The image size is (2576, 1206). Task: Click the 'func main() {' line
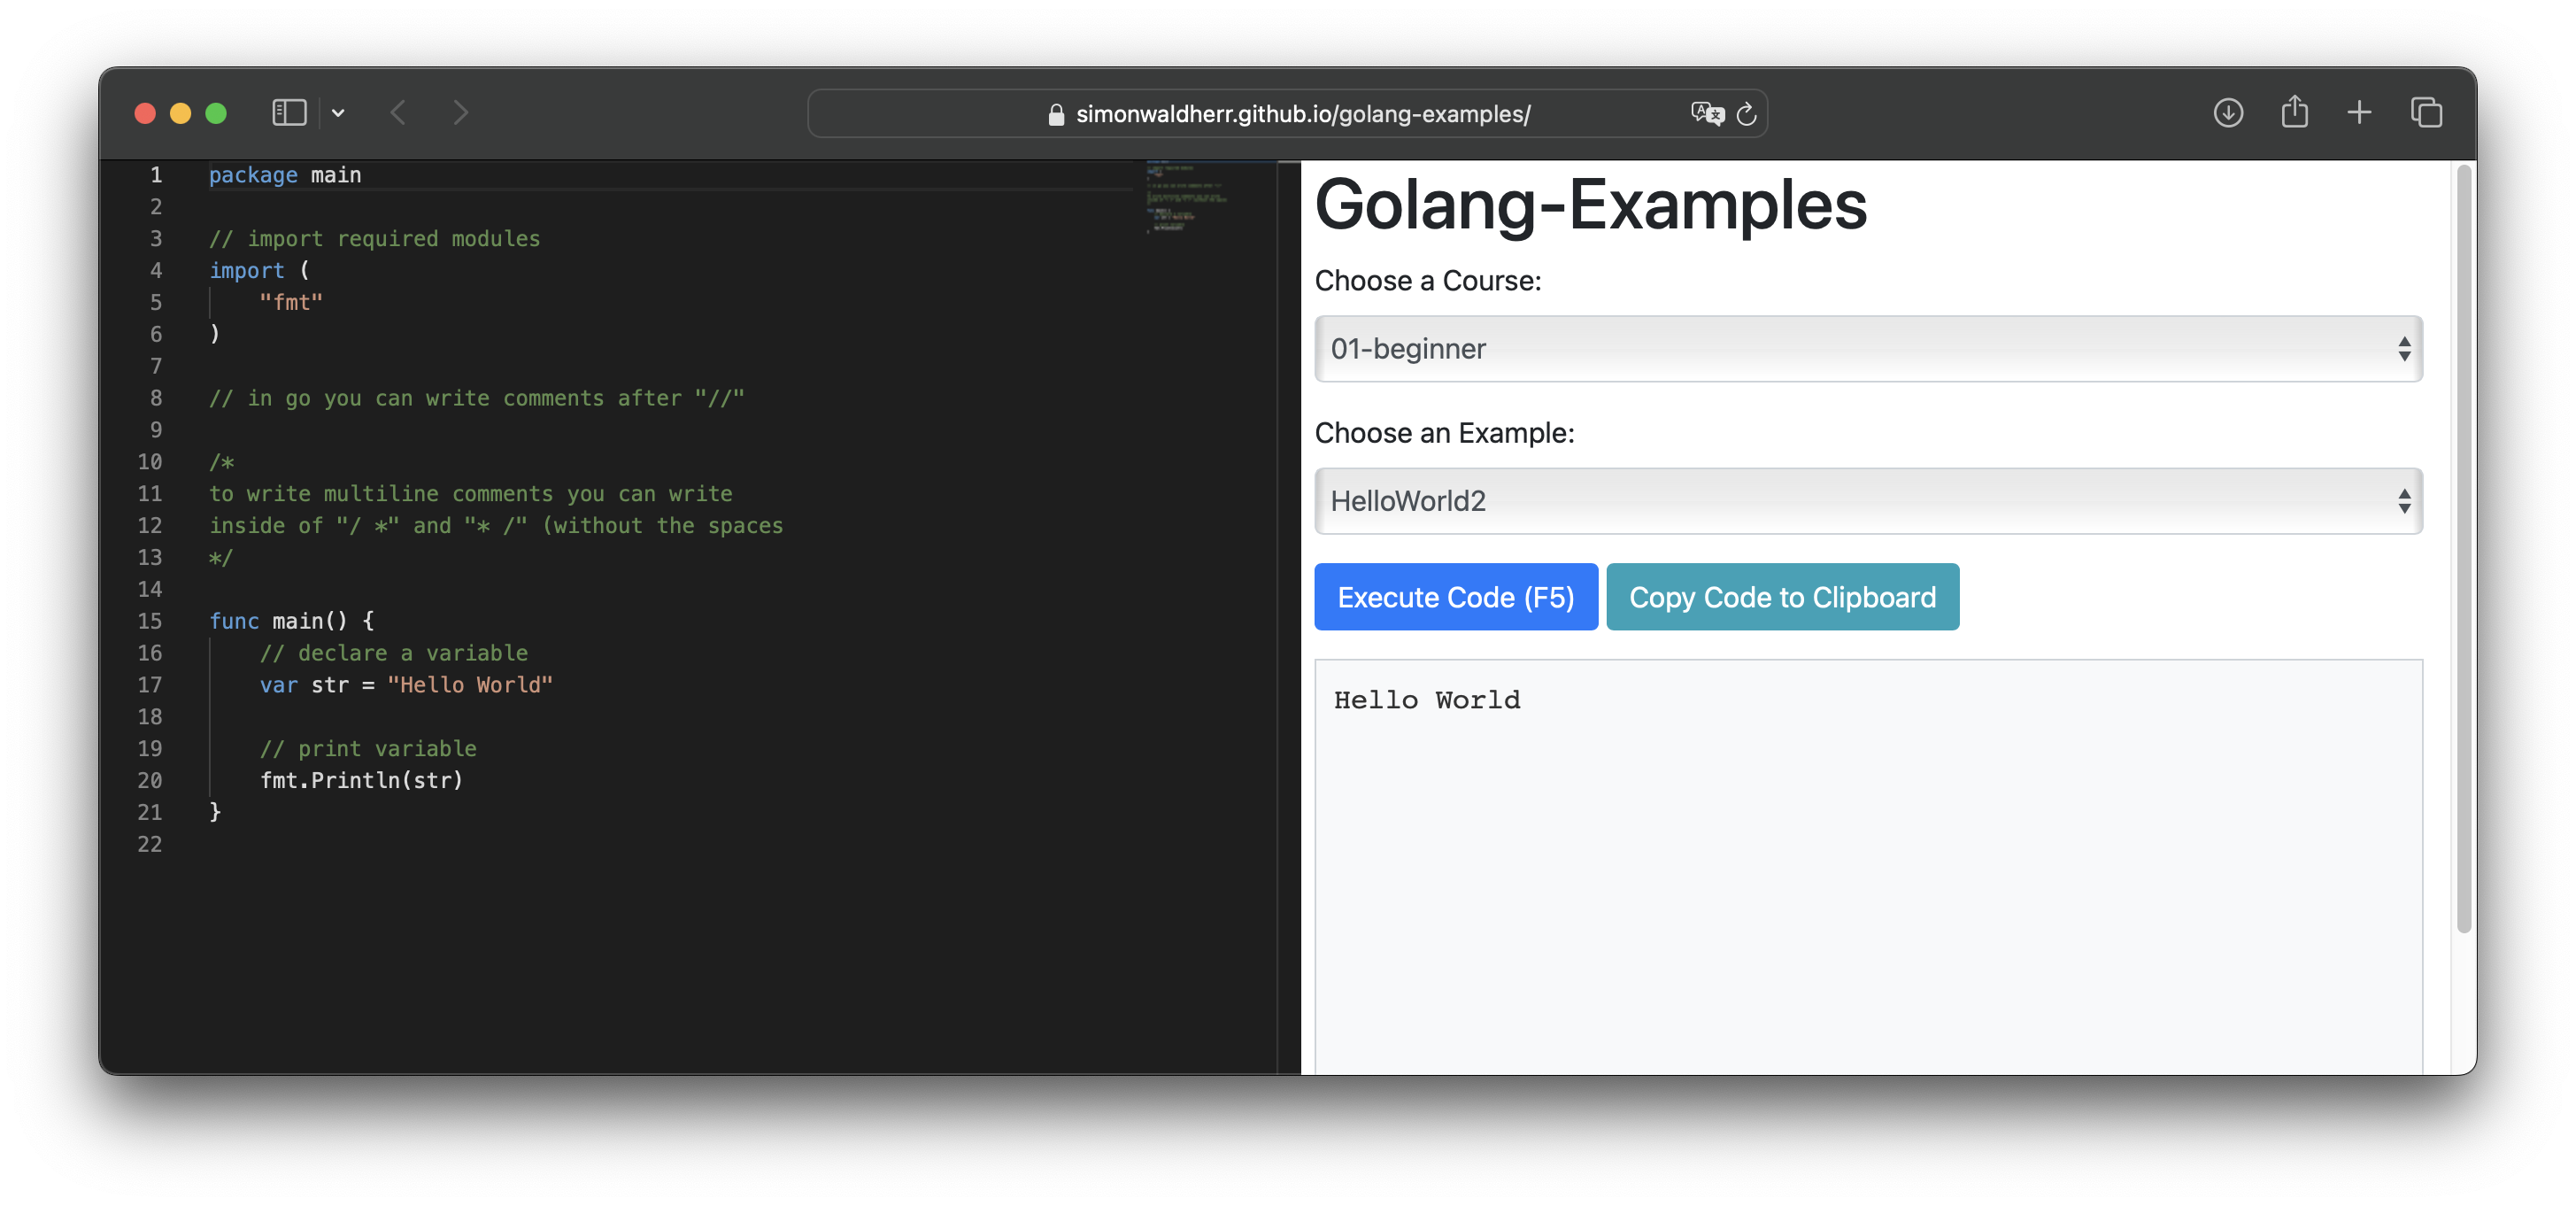tap(291, 621)
